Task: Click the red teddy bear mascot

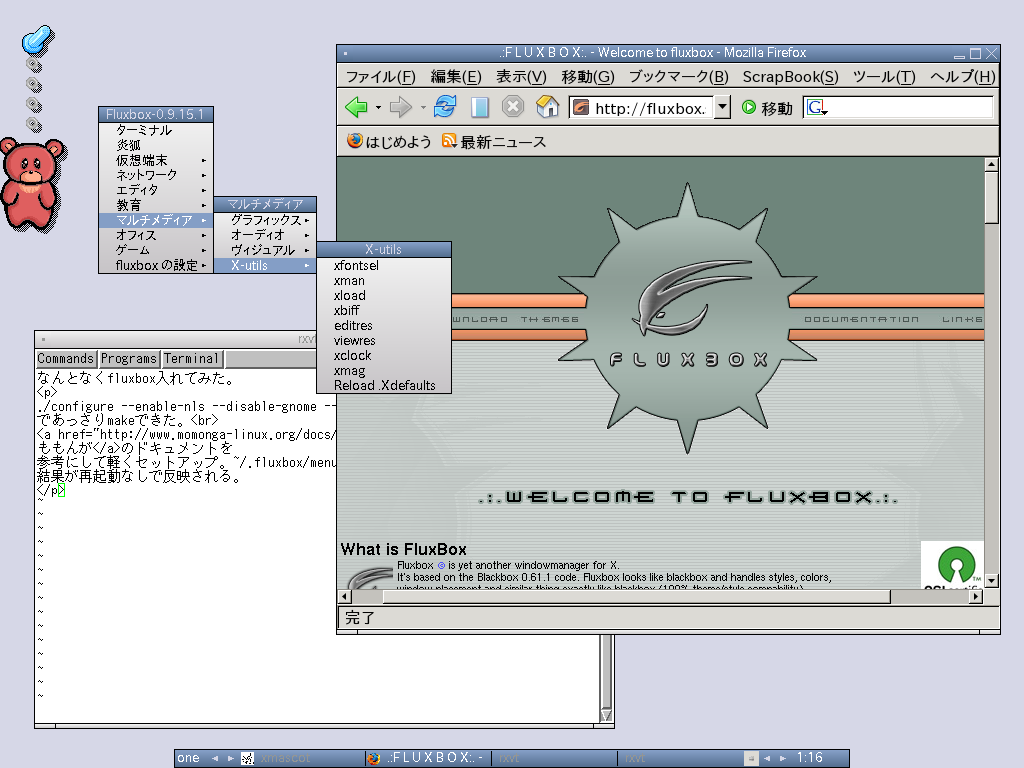Action: click(32, 184)
